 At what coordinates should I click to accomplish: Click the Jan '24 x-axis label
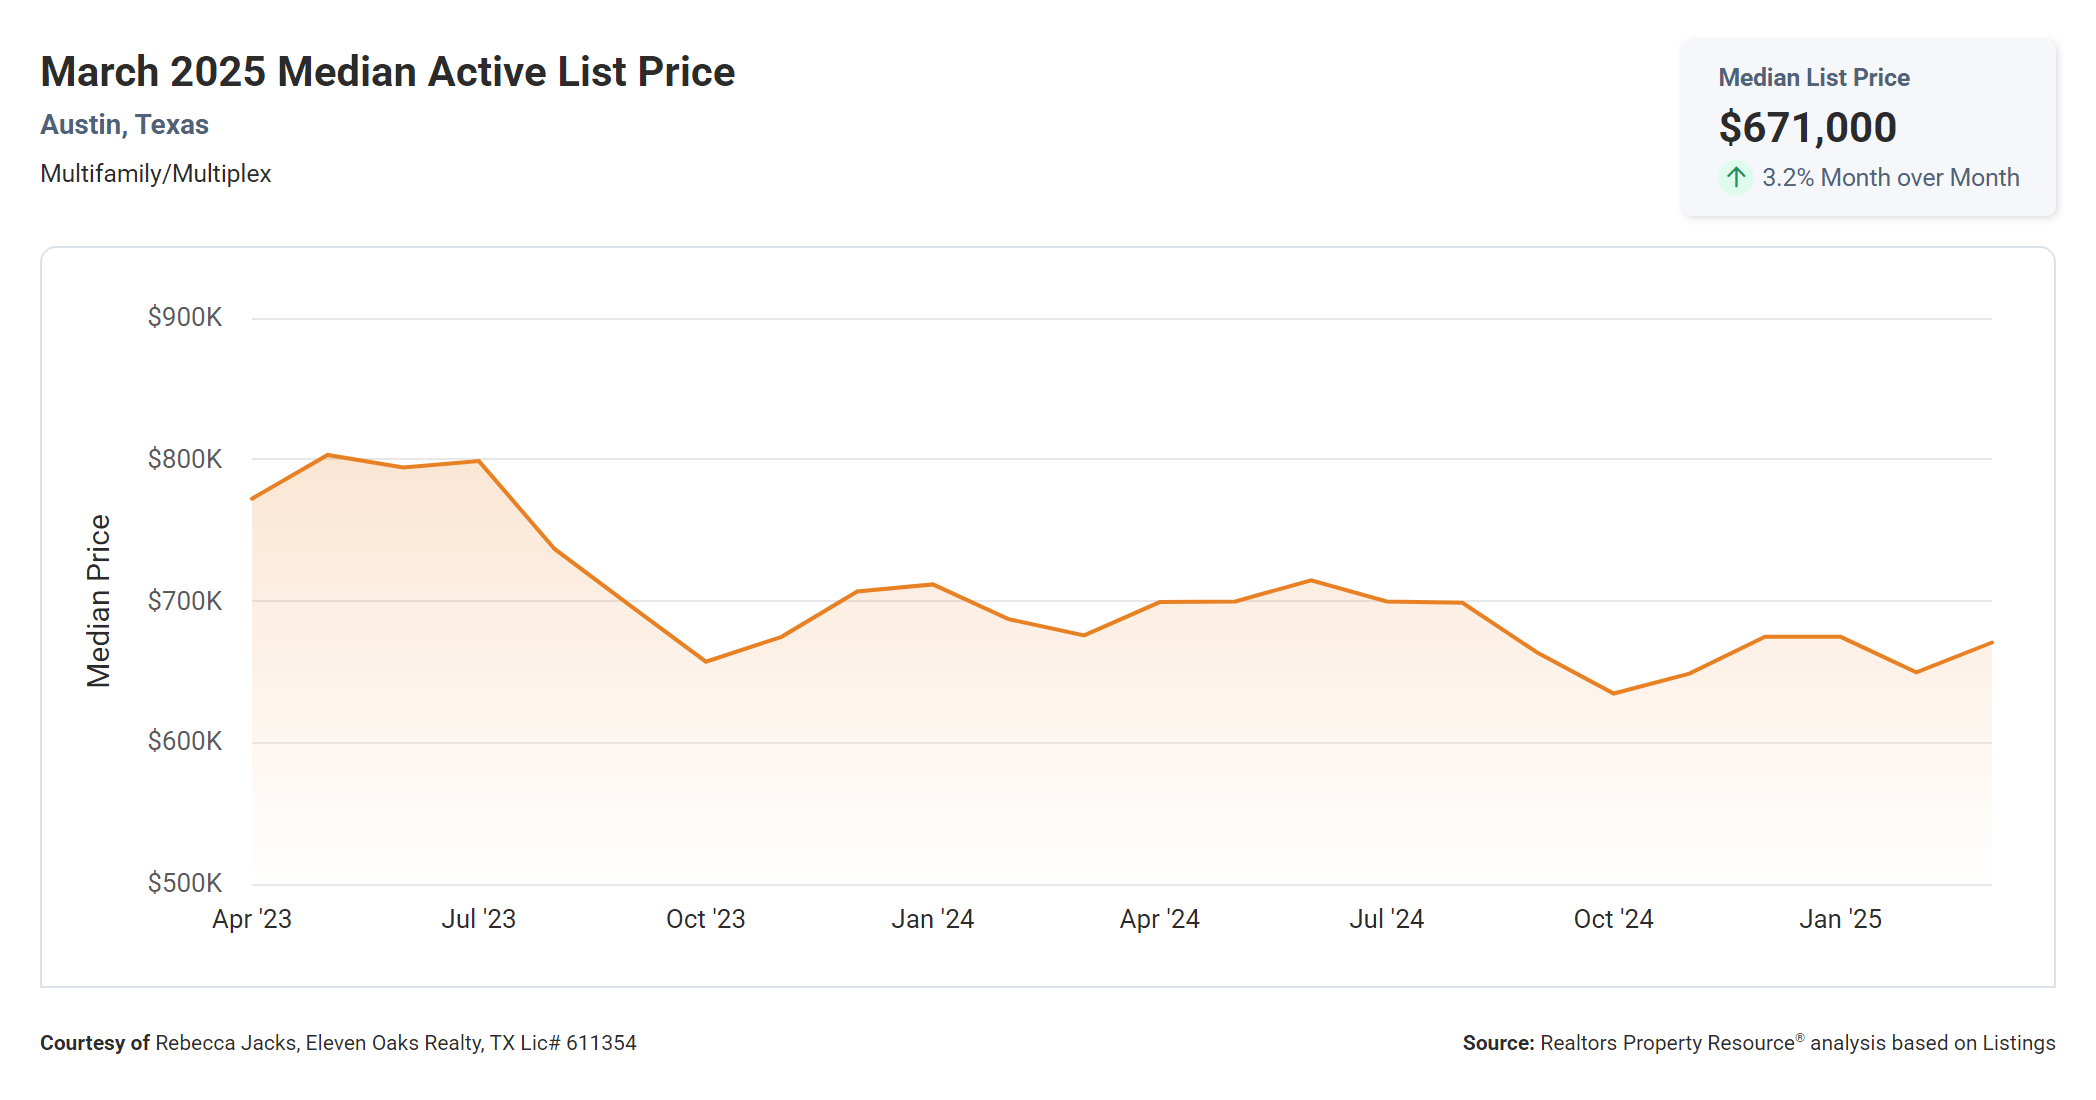tap(932, 919)
